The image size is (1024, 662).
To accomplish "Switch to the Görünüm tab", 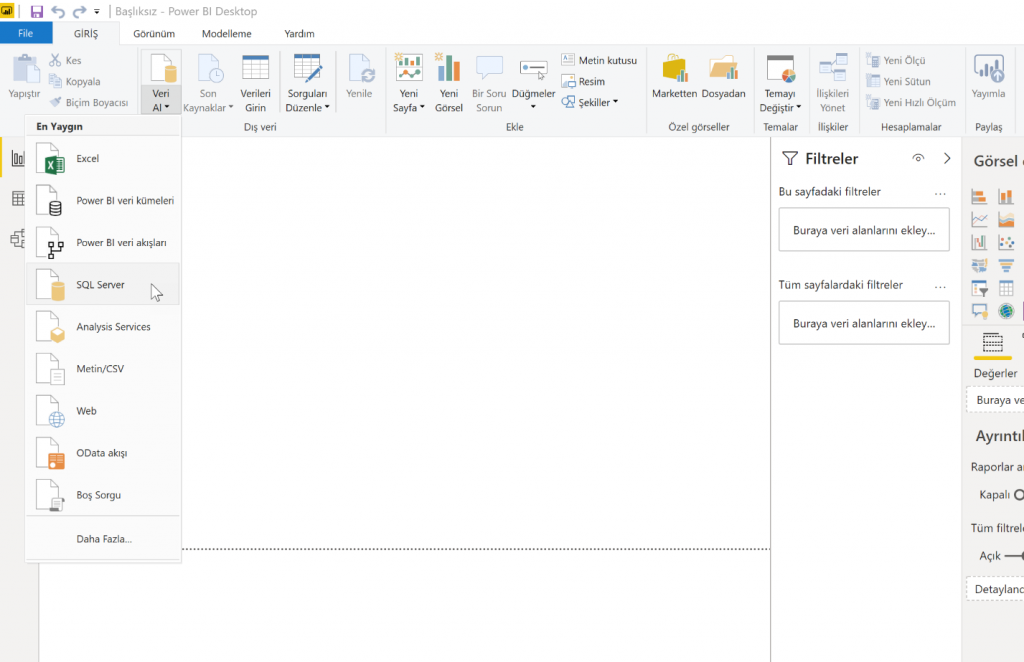I will click(x=154, y=33).
